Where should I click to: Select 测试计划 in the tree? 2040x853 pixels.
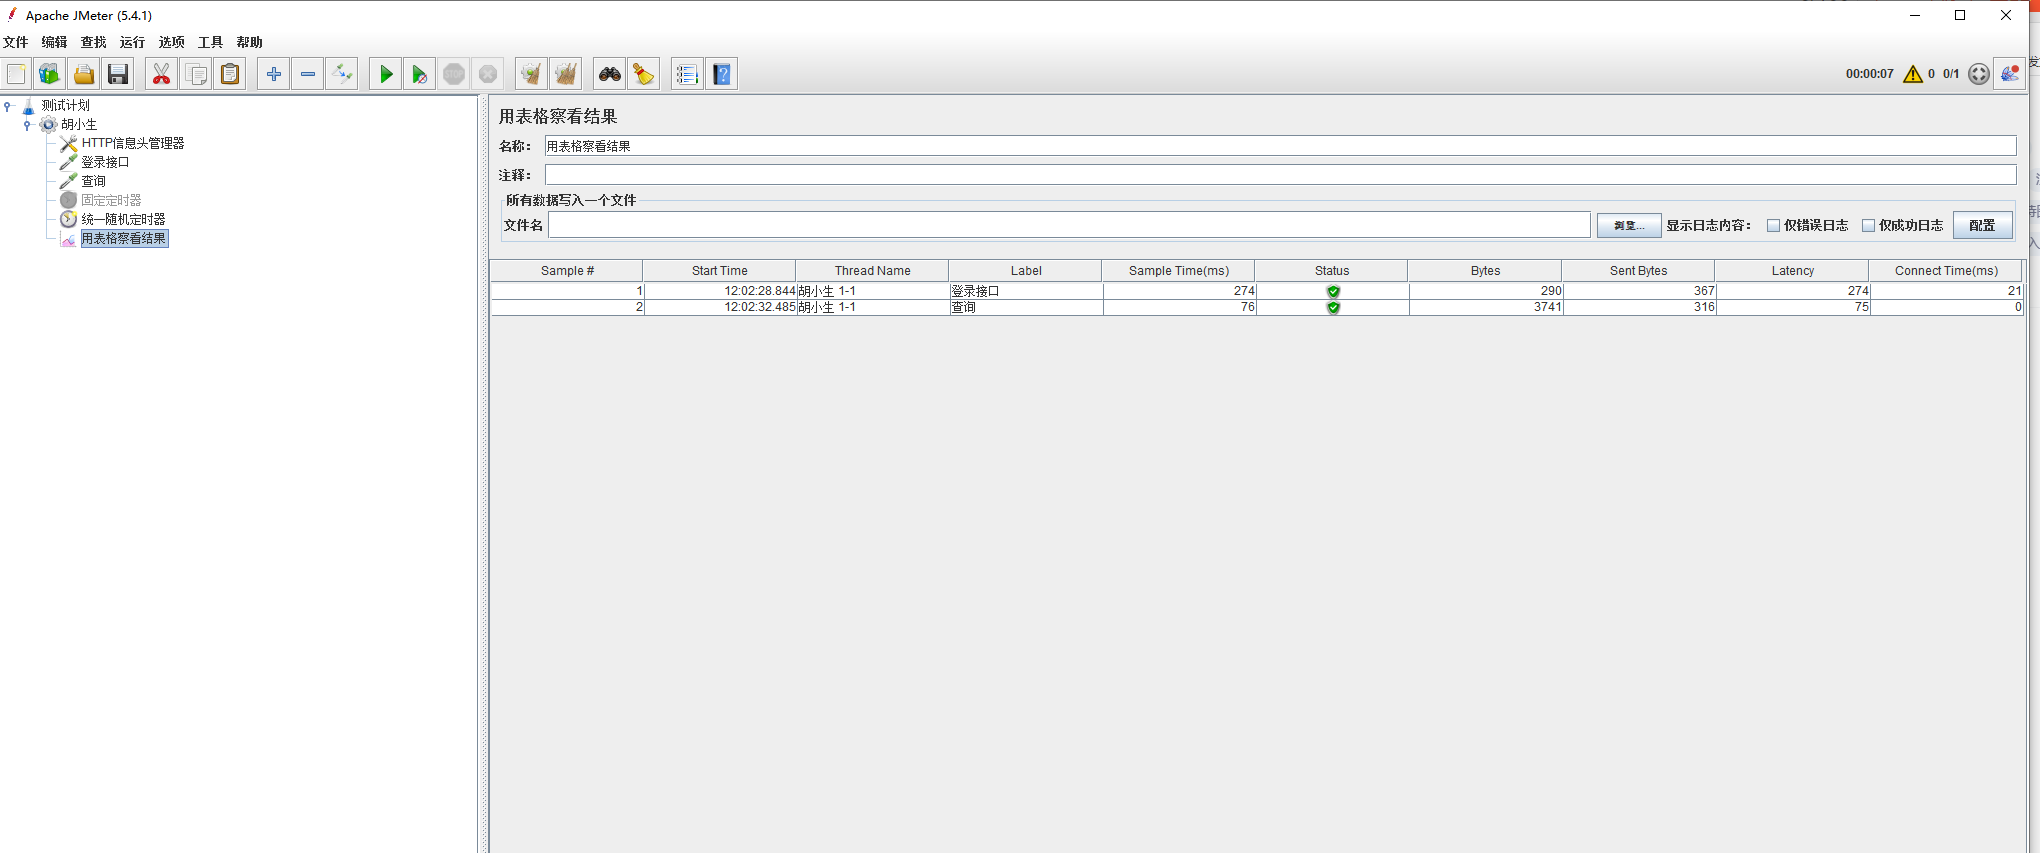[x=65, y=105]
